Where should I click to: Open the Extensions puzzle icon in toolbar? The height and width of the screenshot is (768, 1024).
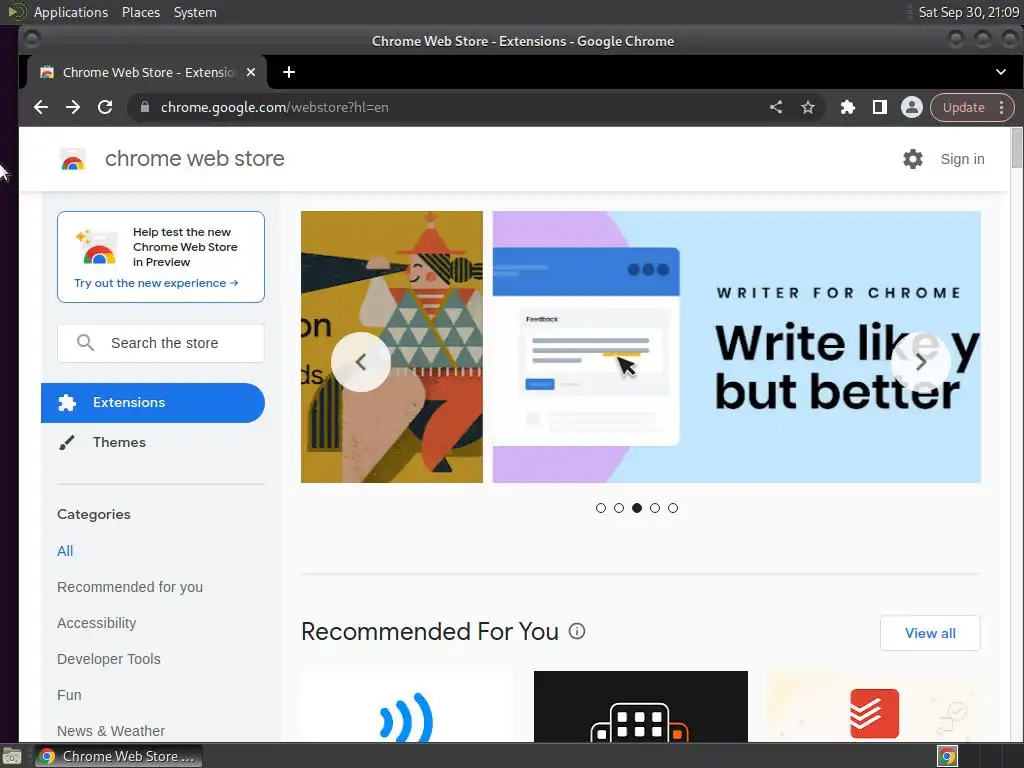[848, 107]
